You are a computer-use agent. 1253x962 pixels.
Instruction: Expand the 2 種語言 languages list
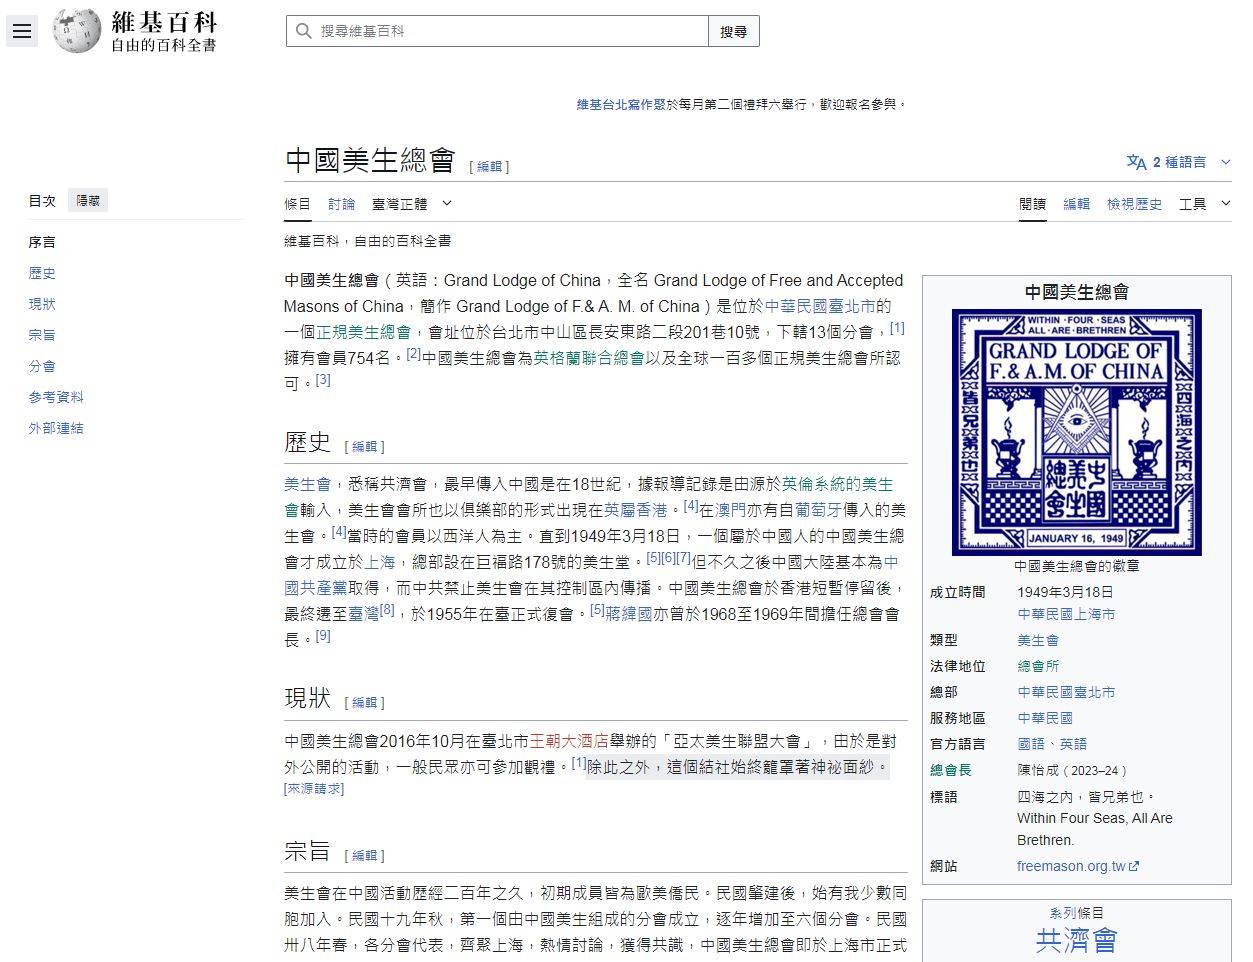[x=1179, y=162]
